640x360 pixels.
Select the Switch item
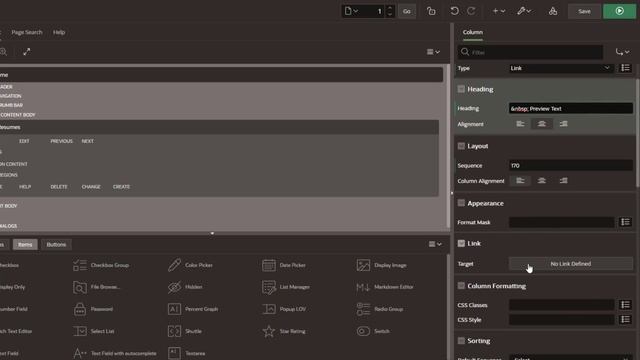click(373, 331)
